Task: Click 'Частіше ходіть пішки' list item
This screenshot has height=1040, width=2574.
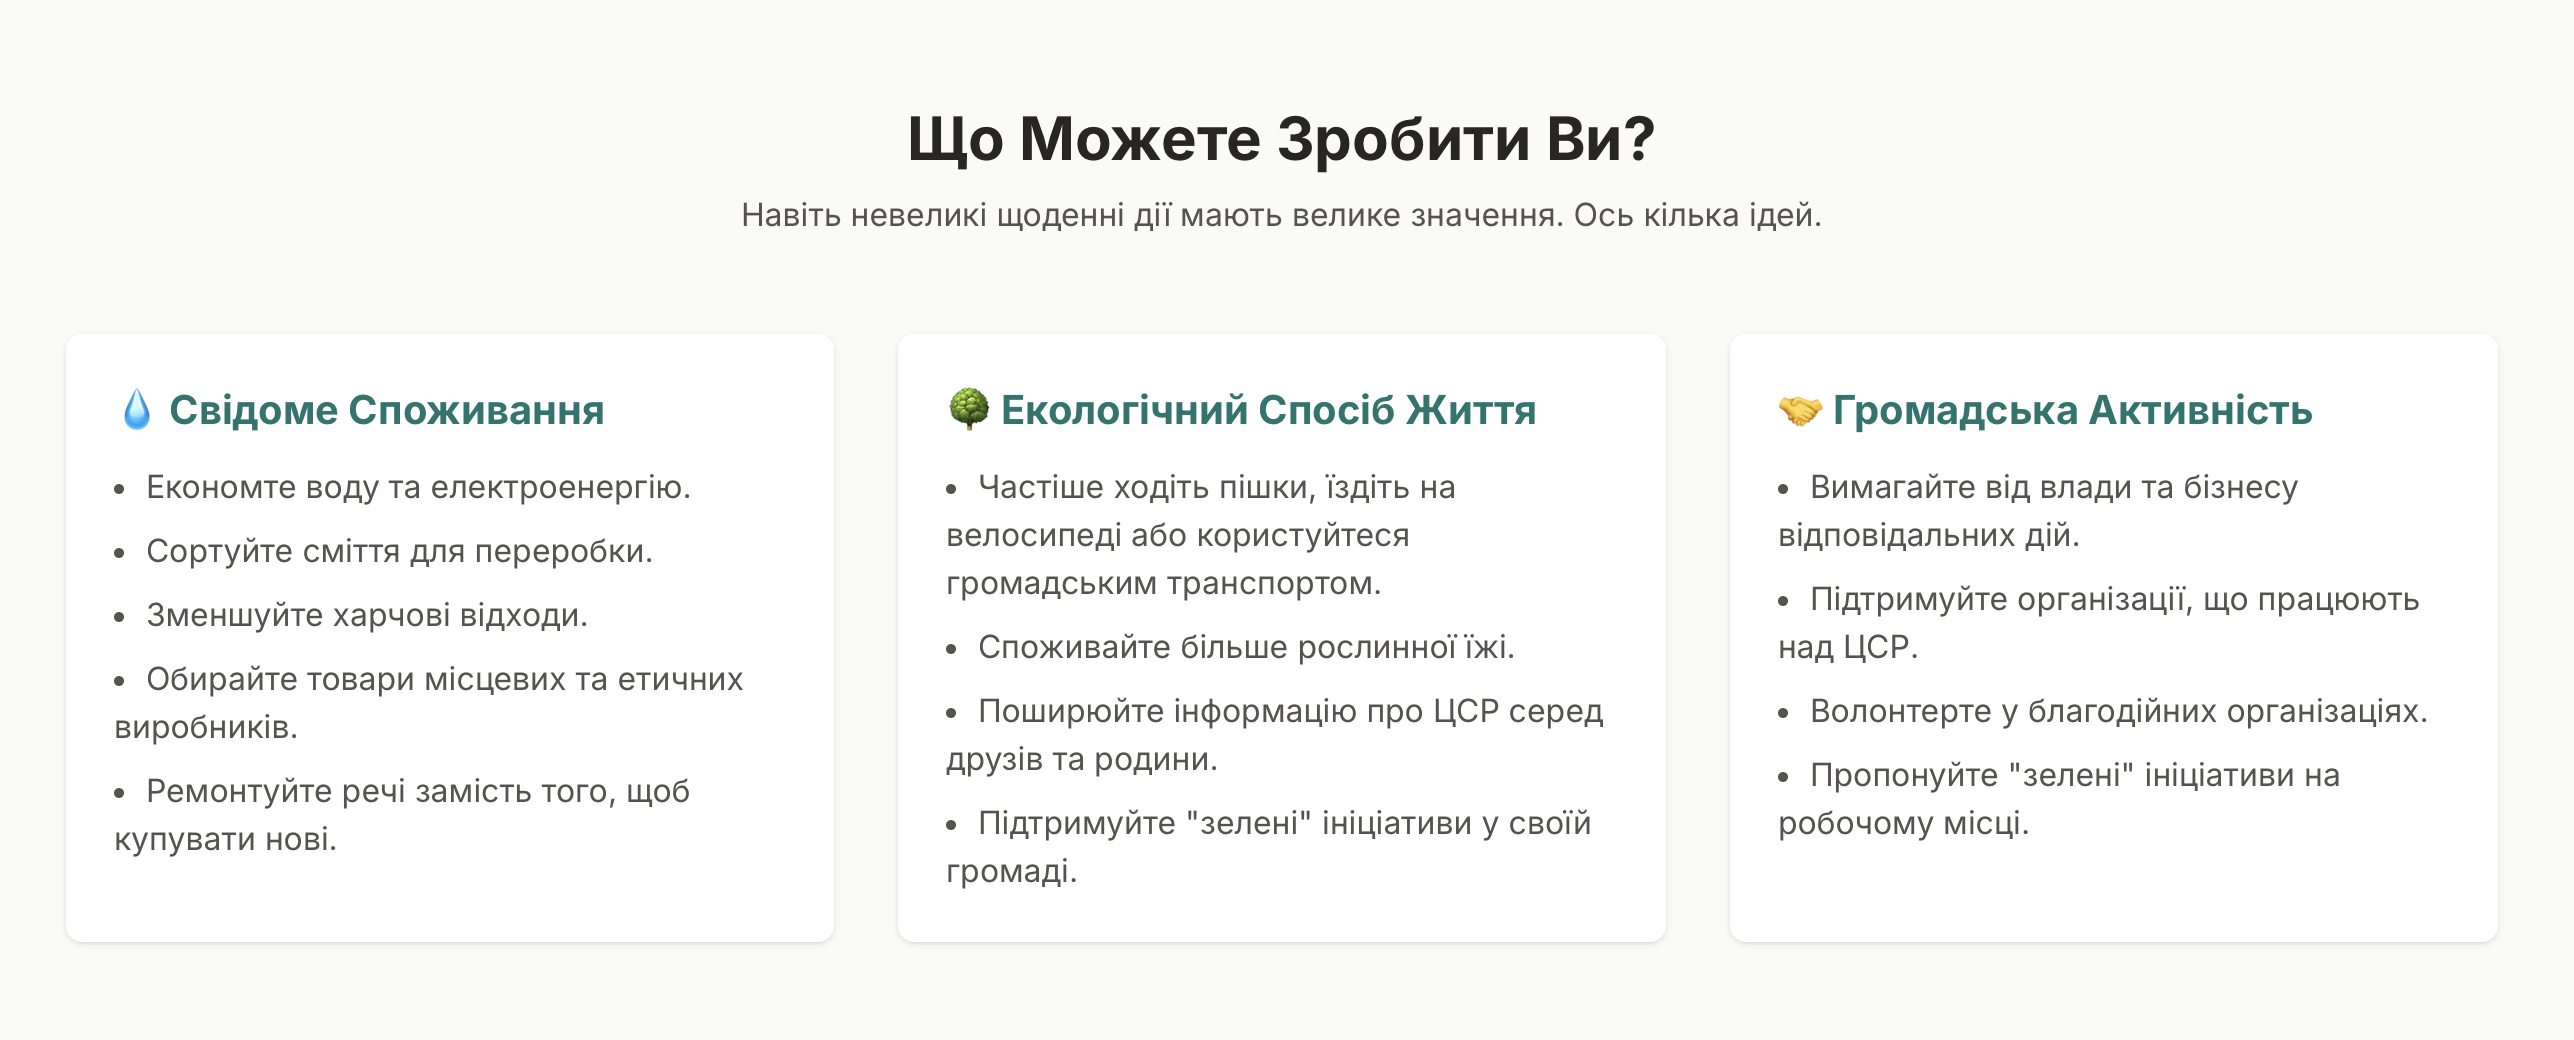Action: (1201, 535)
